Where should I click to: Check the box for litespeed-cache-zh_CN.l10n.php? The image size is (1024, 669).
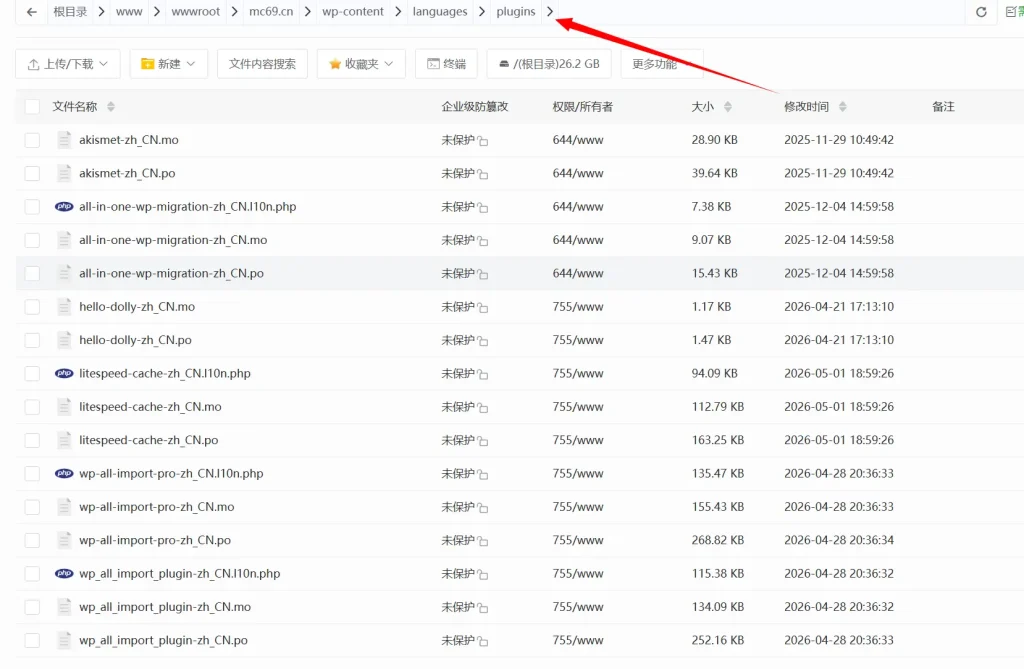pos(32,373)
